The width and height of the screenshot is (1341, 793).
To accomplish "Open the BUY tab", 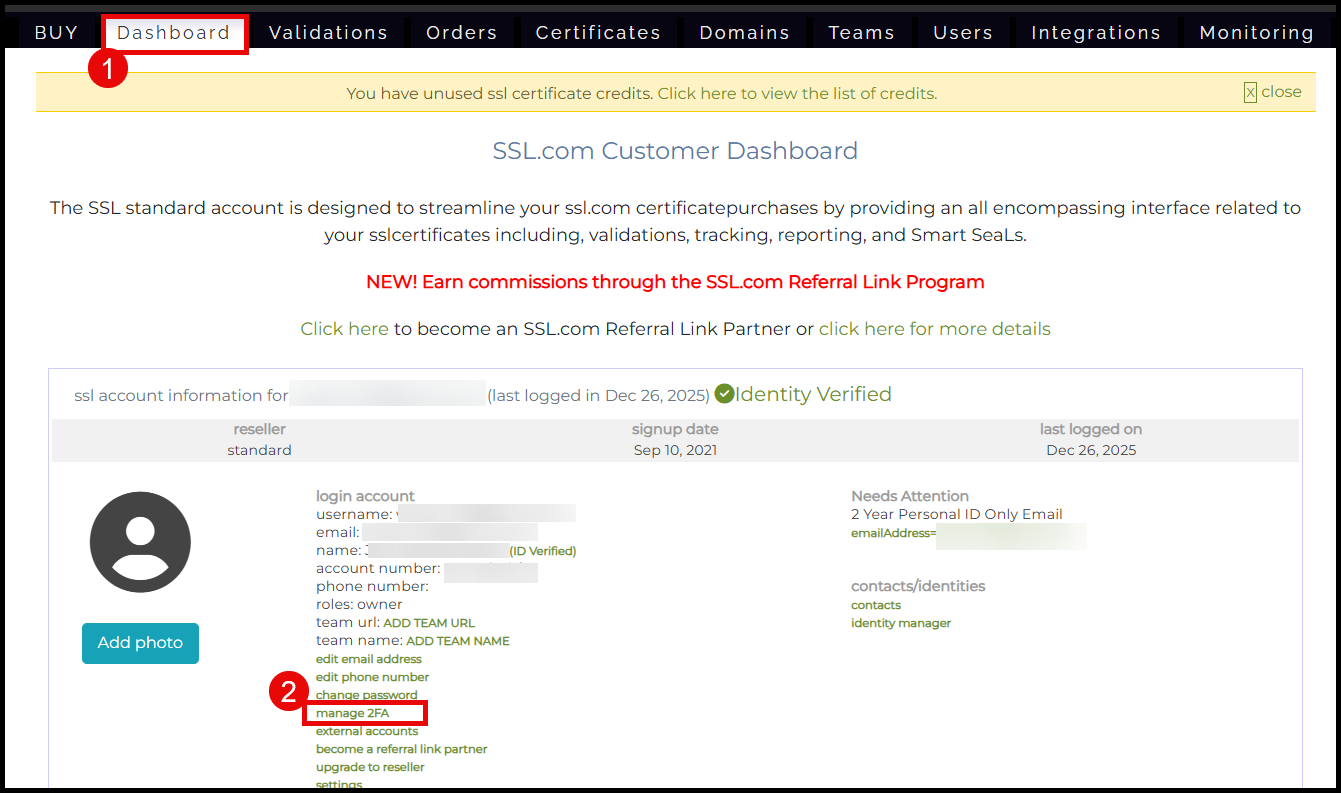I will (56, 33).
